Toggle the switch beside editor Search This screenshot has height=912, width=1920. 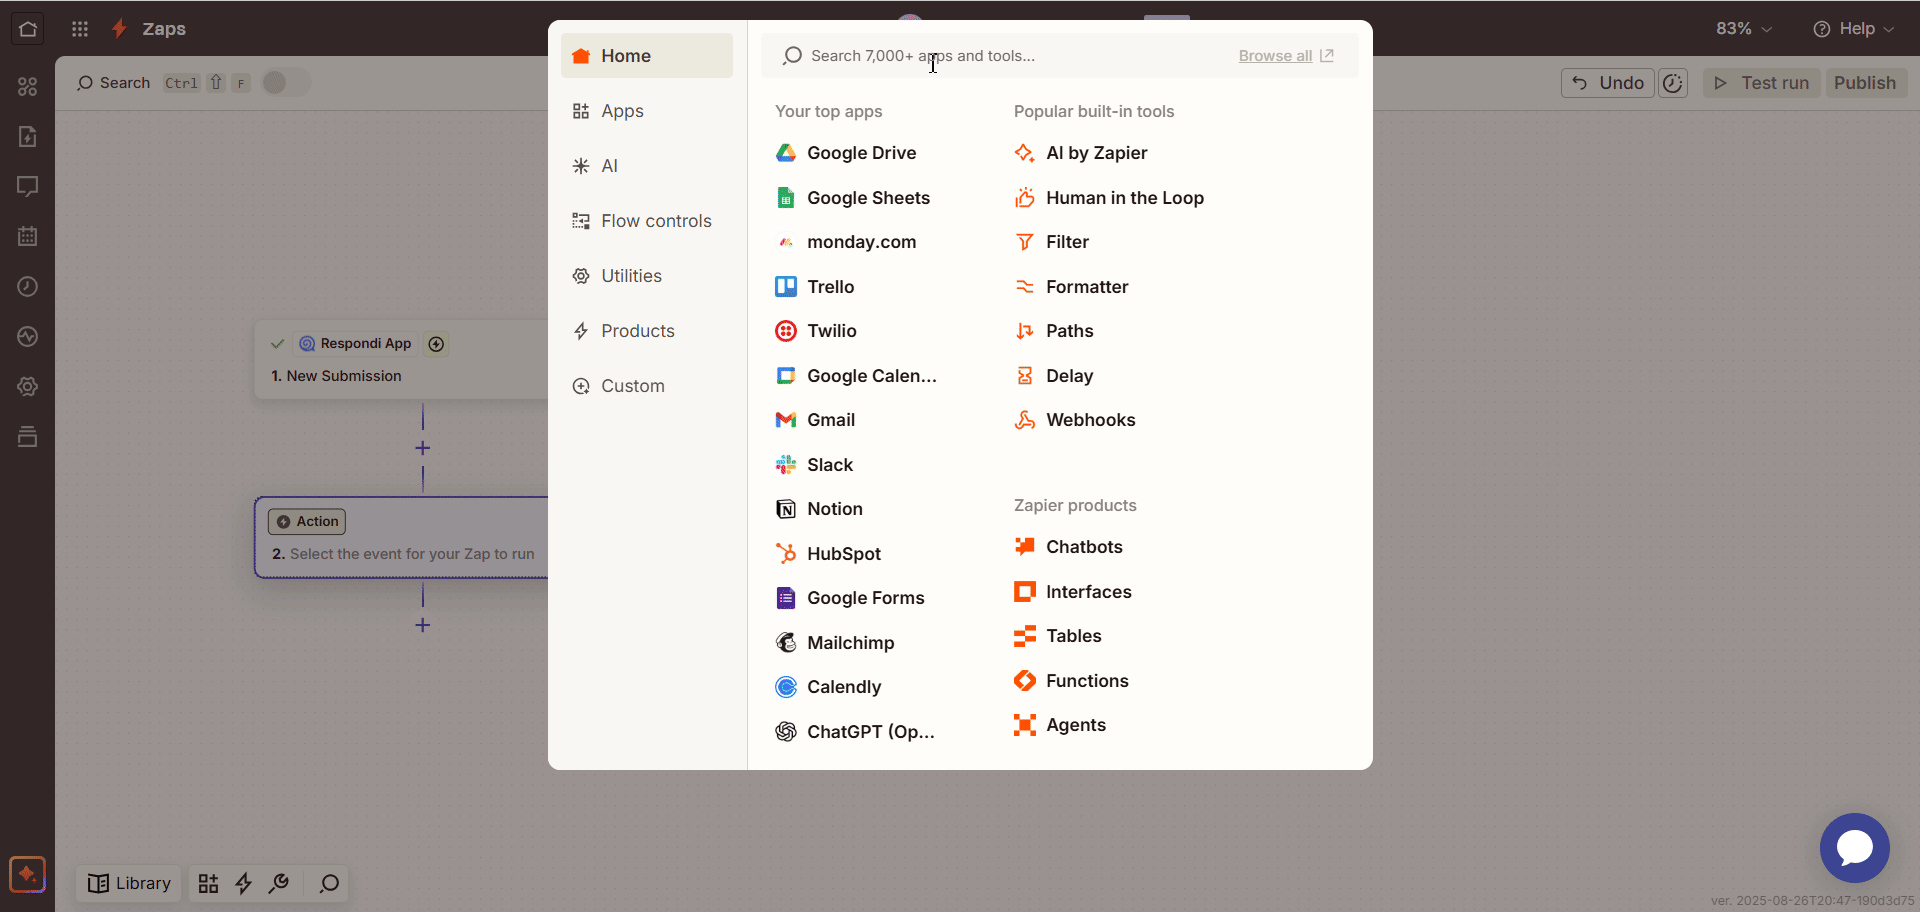pyautogui.click(x=286, y=83)
